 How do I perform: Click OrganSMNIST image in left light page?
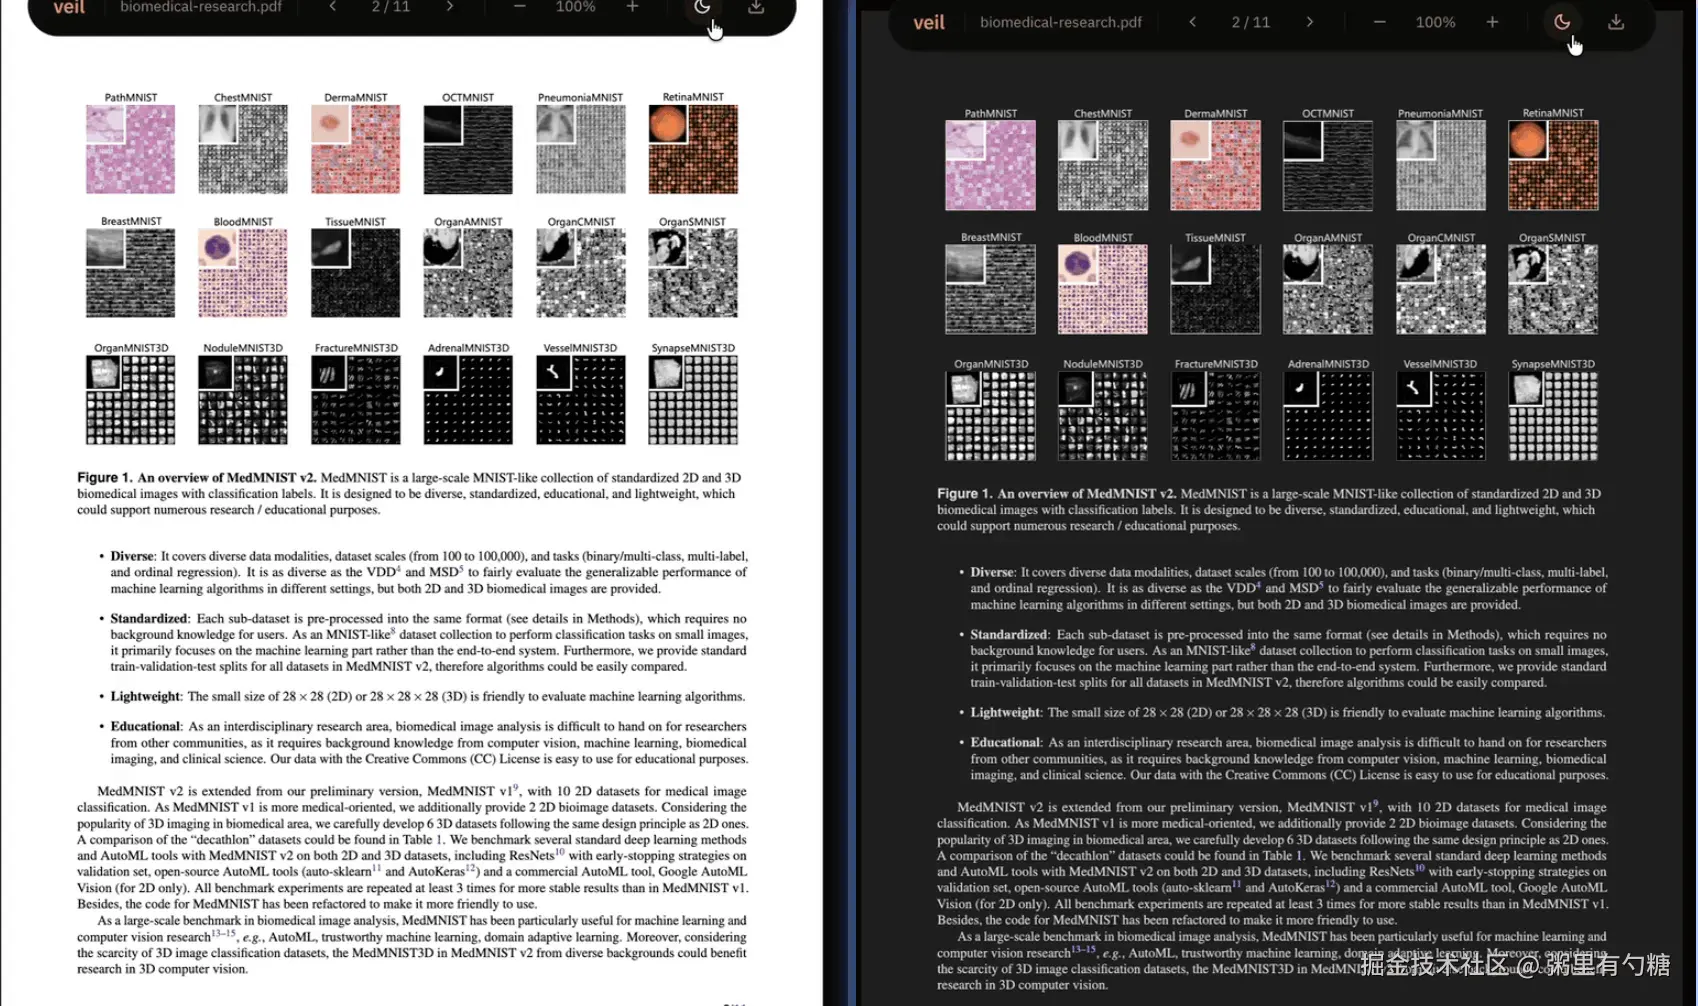693,273
